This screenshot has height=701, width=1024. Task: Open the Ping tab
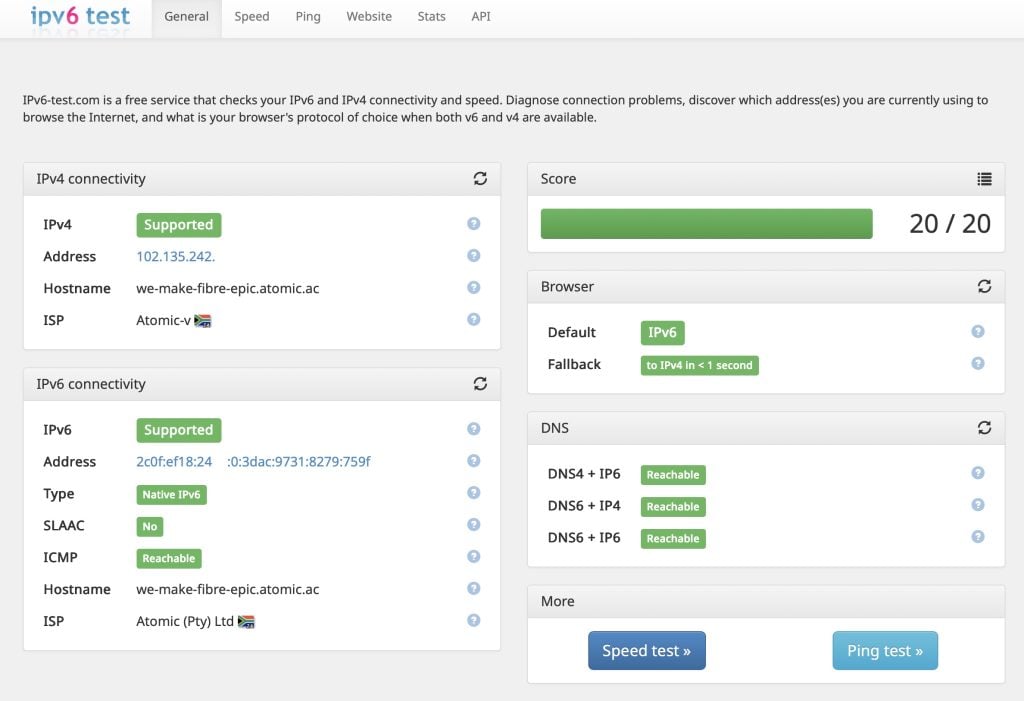pyautogui.click(x=308, y=16)
